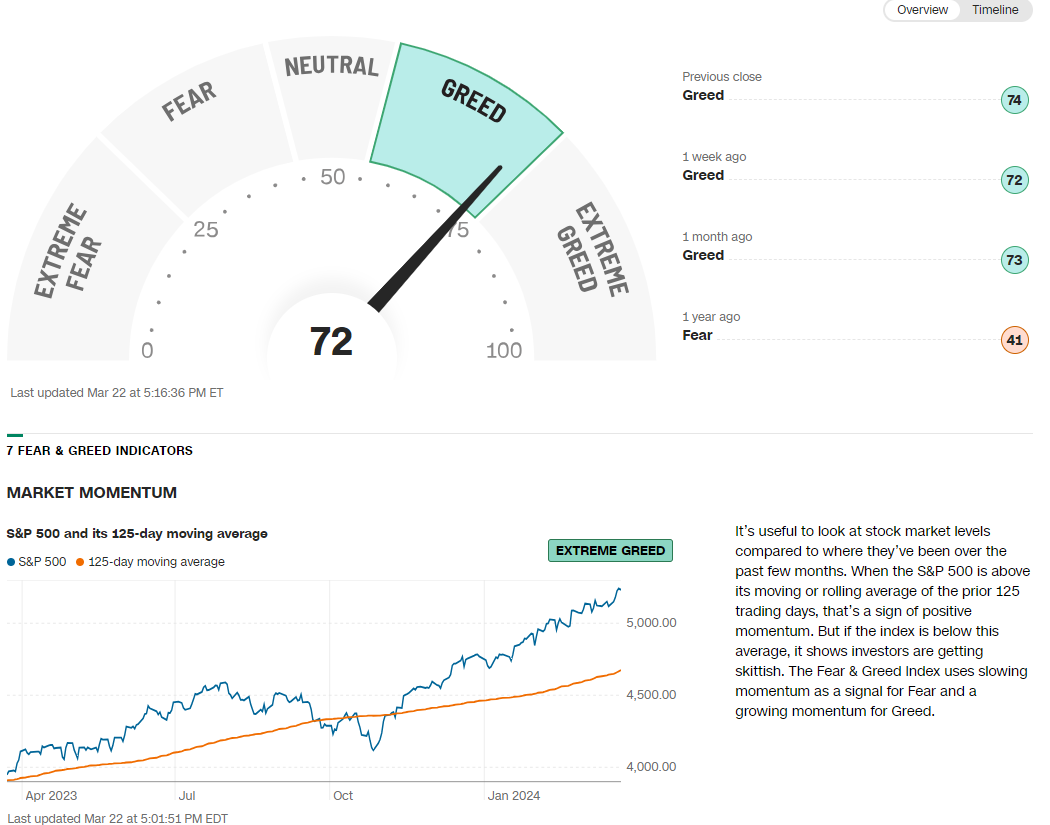Viewport: 1050px width, 825px height.
Task: Switch to the Timeline tab
Action: pyautogui.click(x=994, y=10)
